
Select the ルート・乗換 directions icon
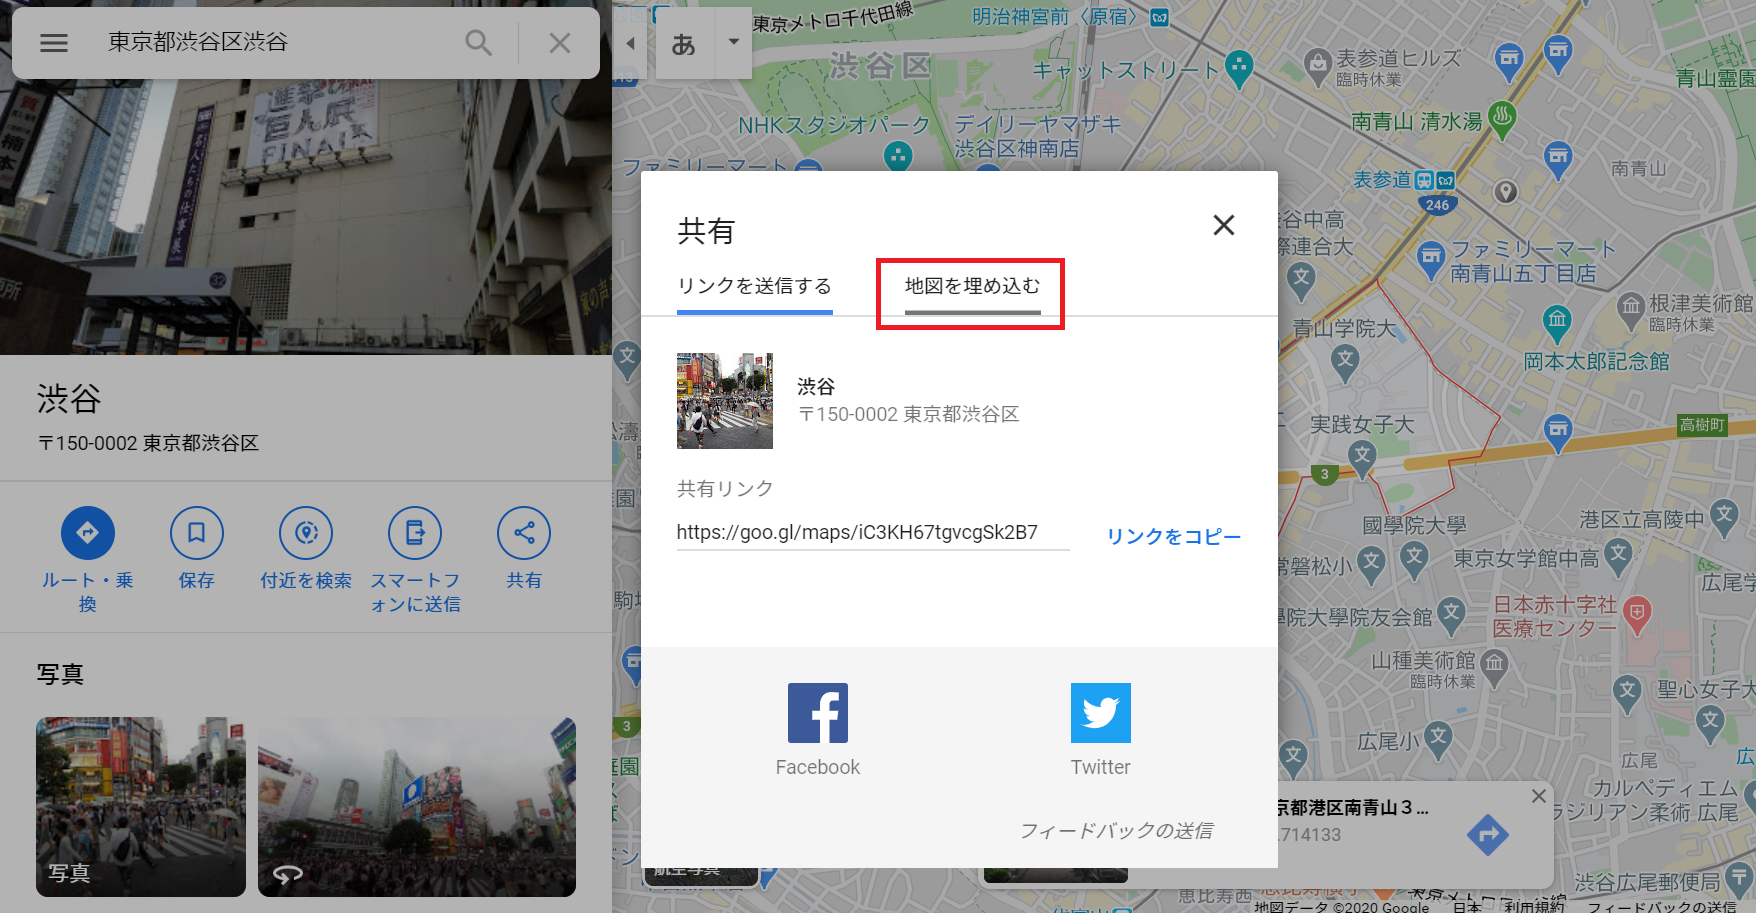(87, 533)
